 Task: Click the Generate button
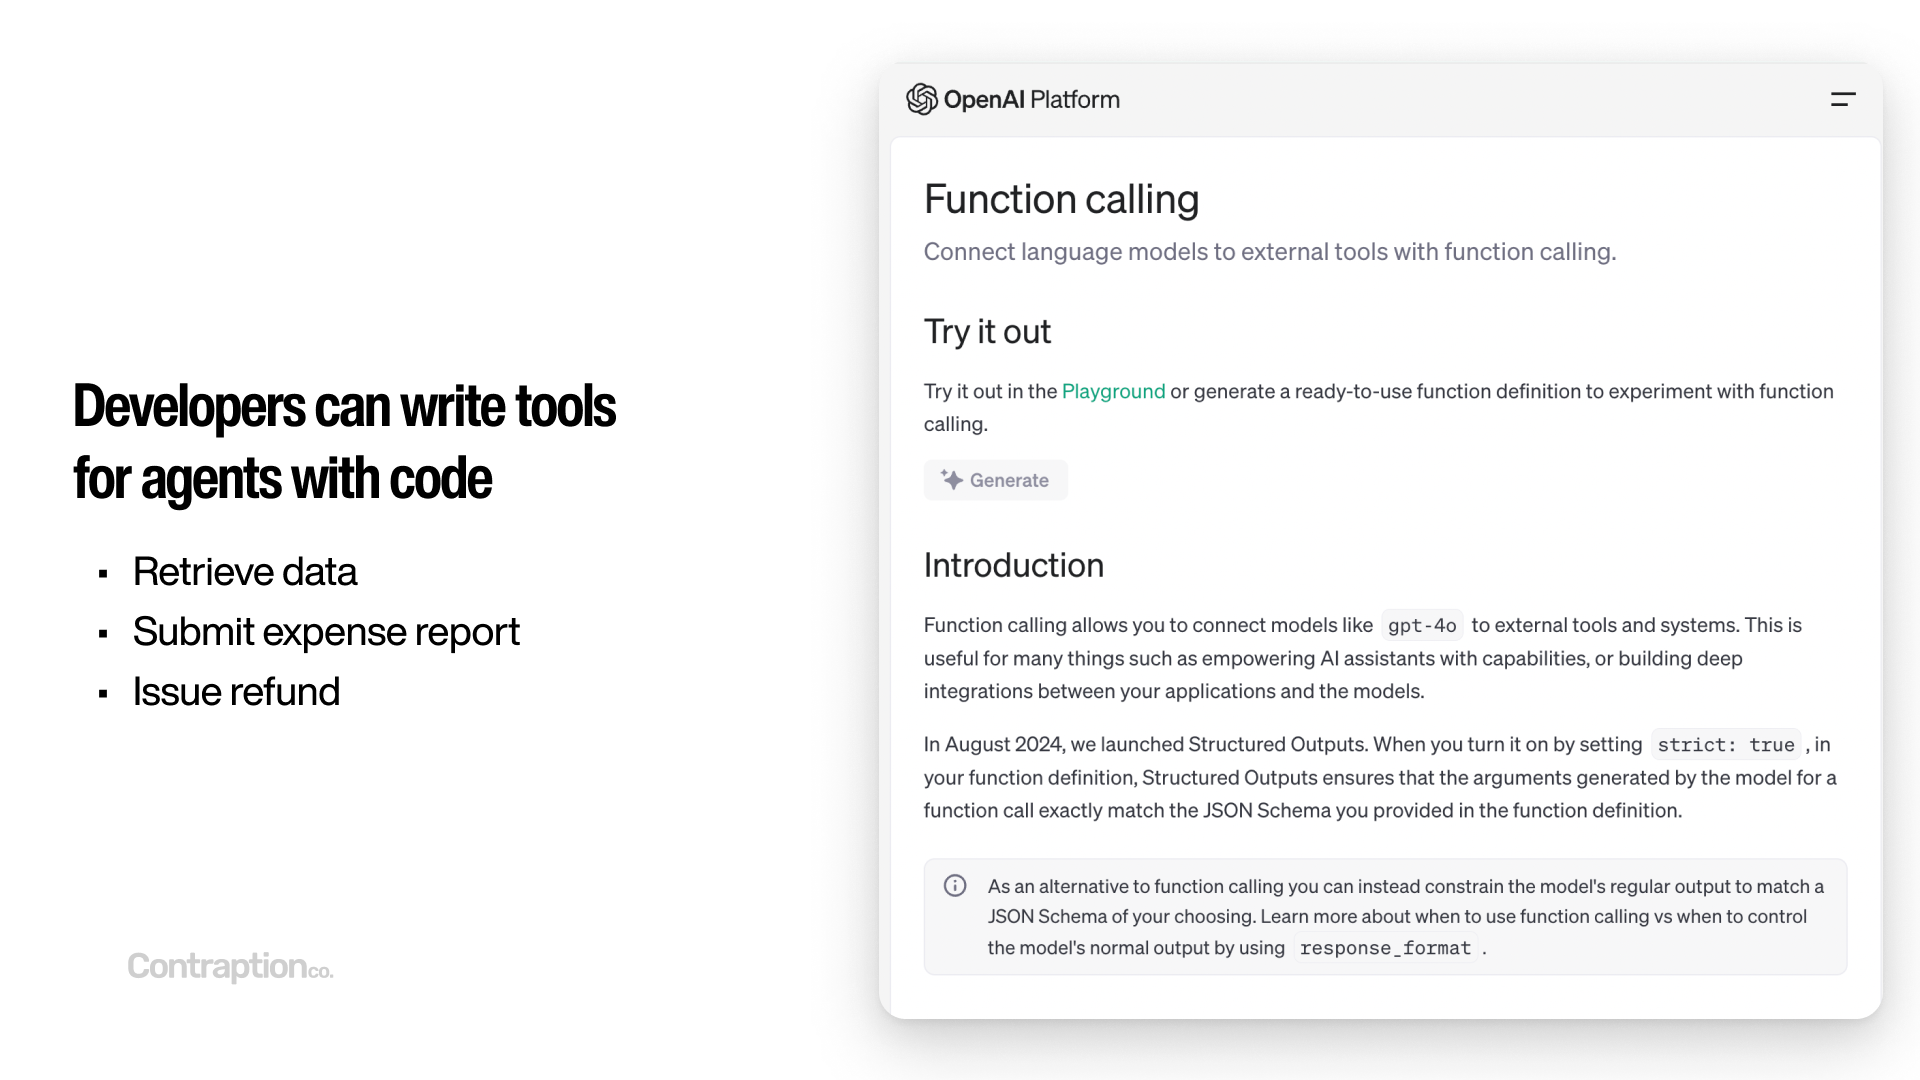click(995, 480)
